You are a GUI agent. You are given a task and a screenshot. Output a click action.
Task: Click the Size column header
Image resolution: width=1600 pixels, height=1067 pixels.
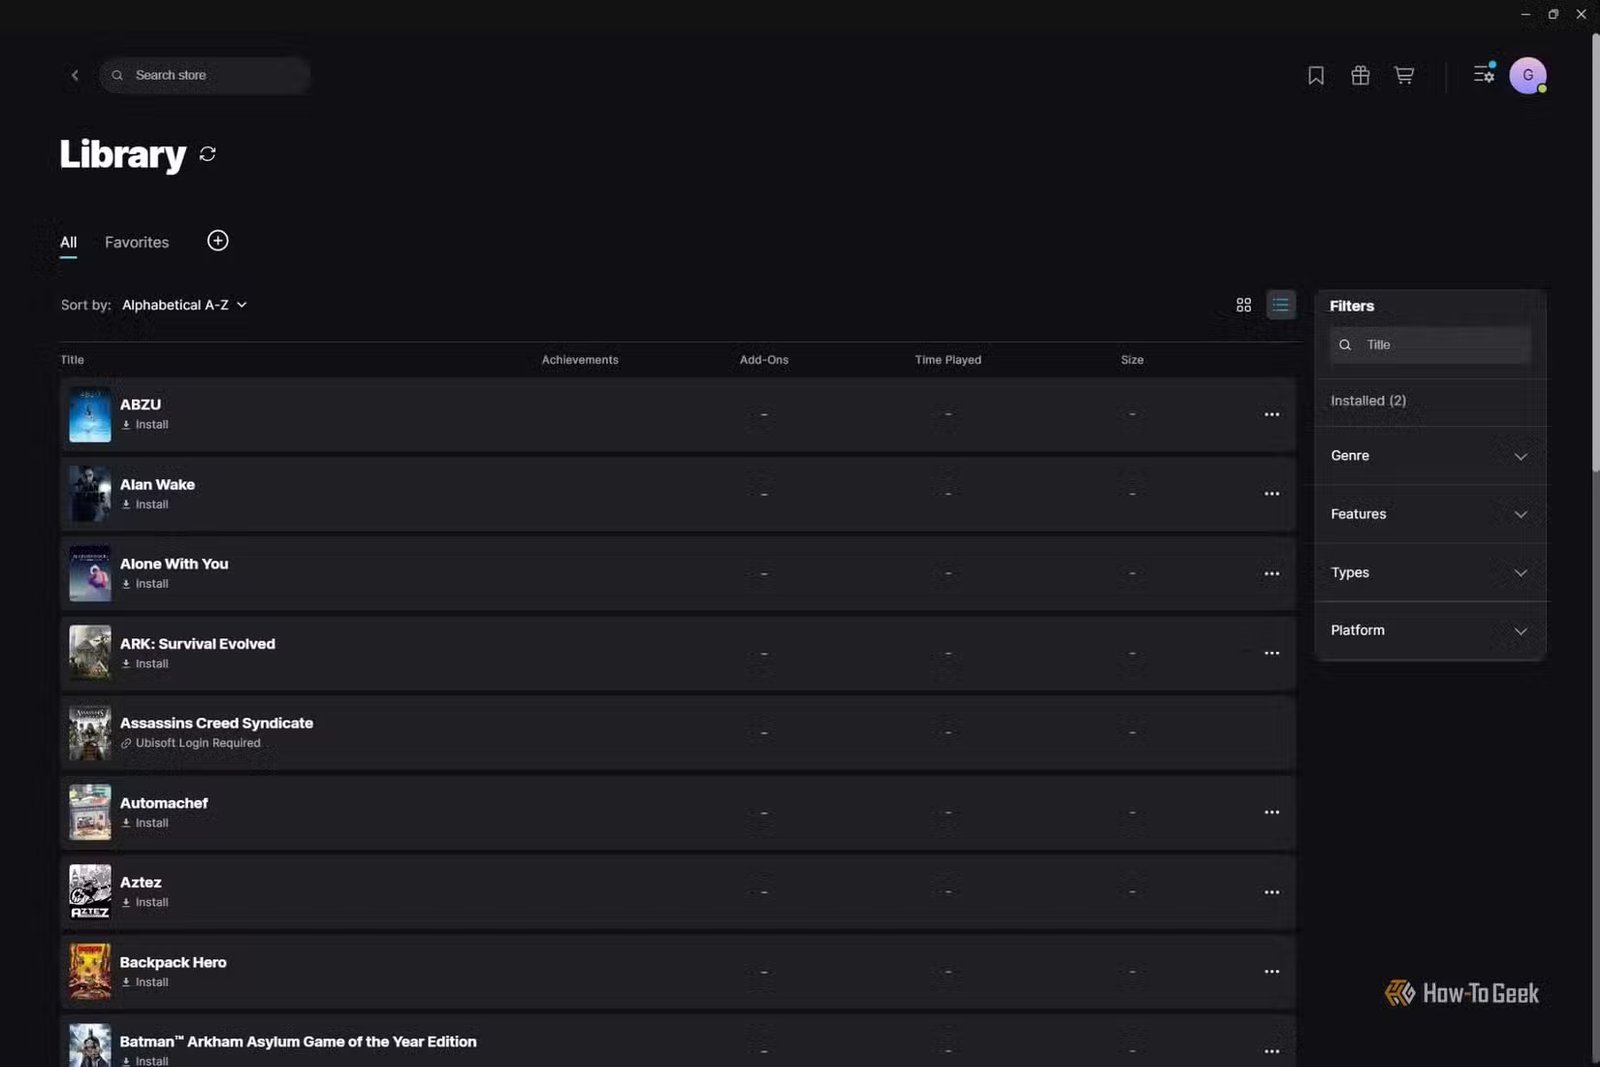point(1132,360)
